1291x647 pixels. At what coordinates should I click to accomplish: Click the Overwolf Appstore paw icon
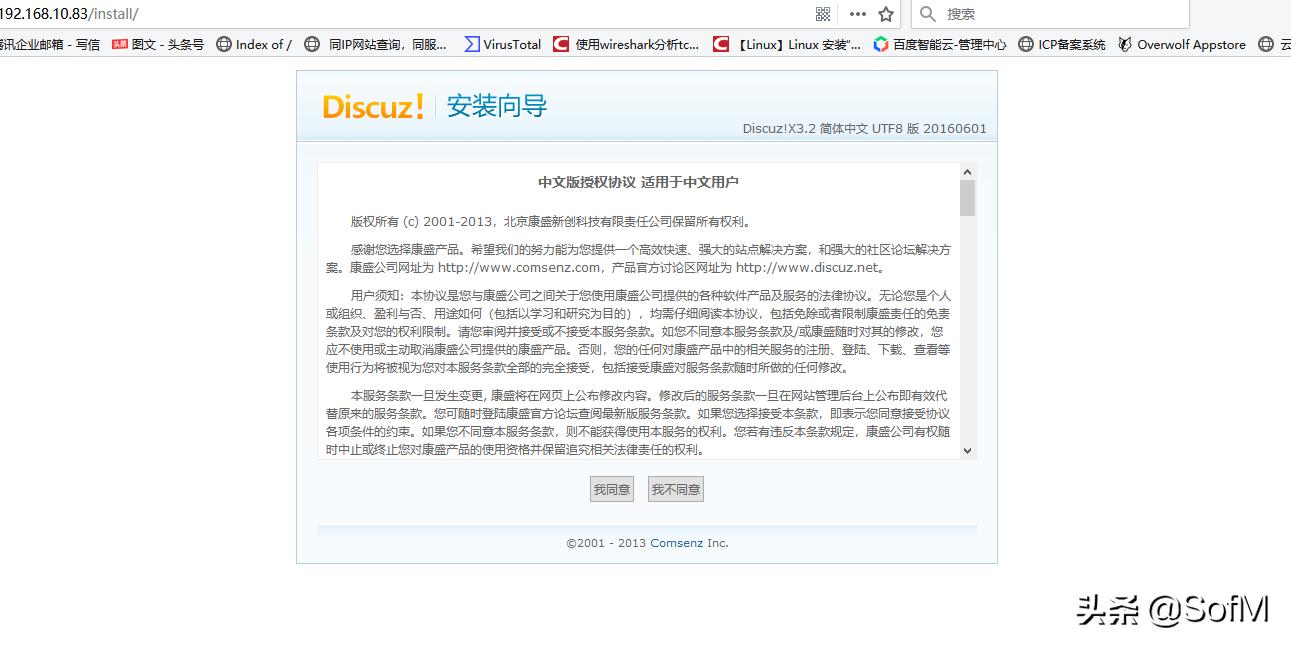pyautogui.click(x=1124, y=44)
